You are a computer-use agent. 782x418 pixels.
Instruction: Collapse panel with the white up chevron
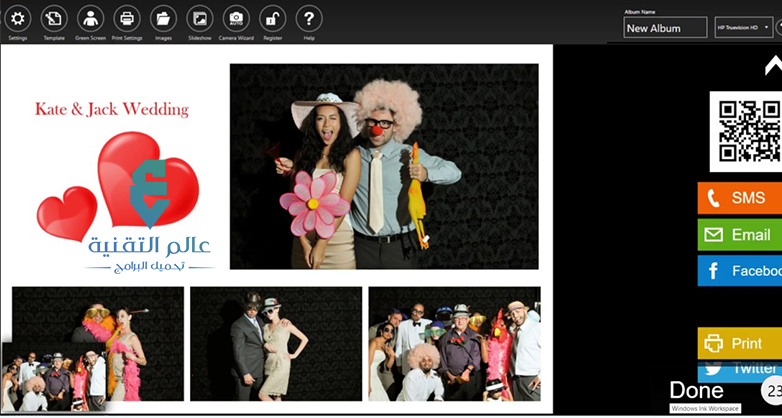(x=774, y=65)
